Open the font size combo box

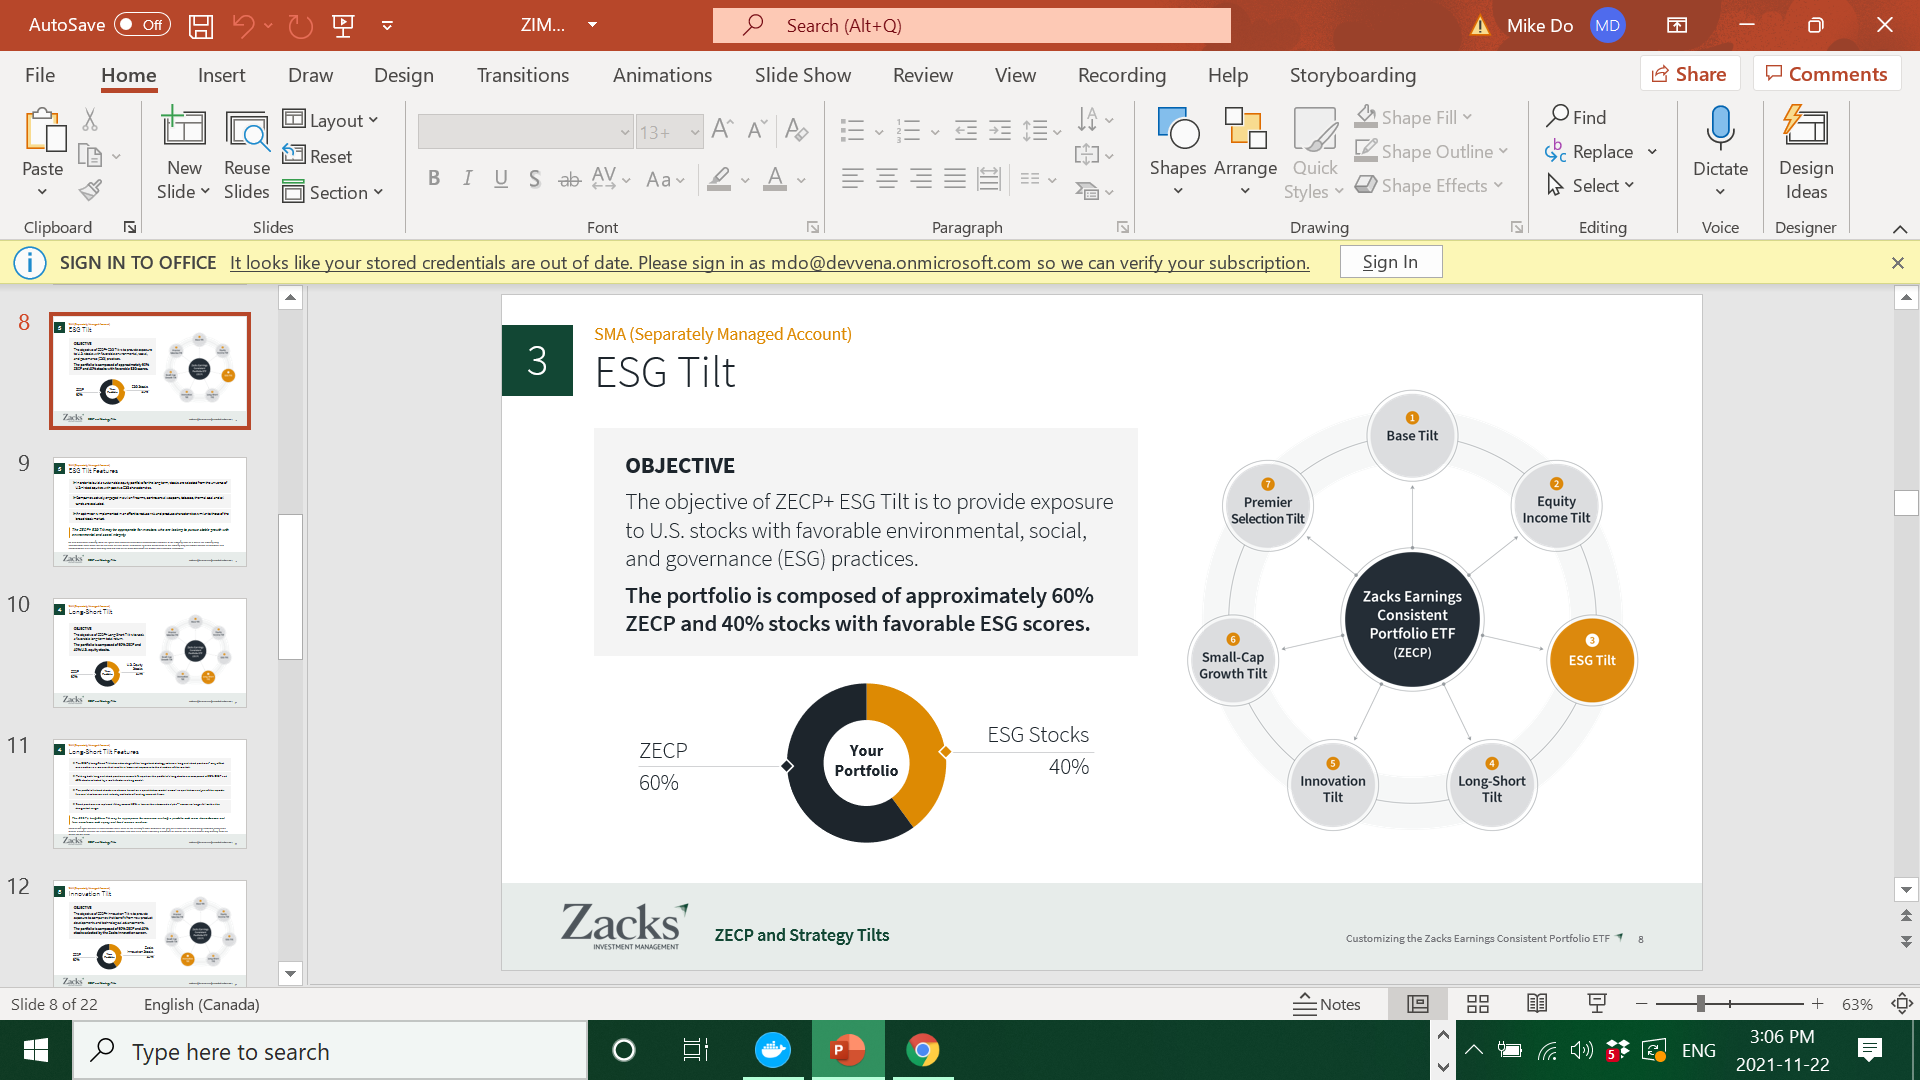(x=669, y=132)
